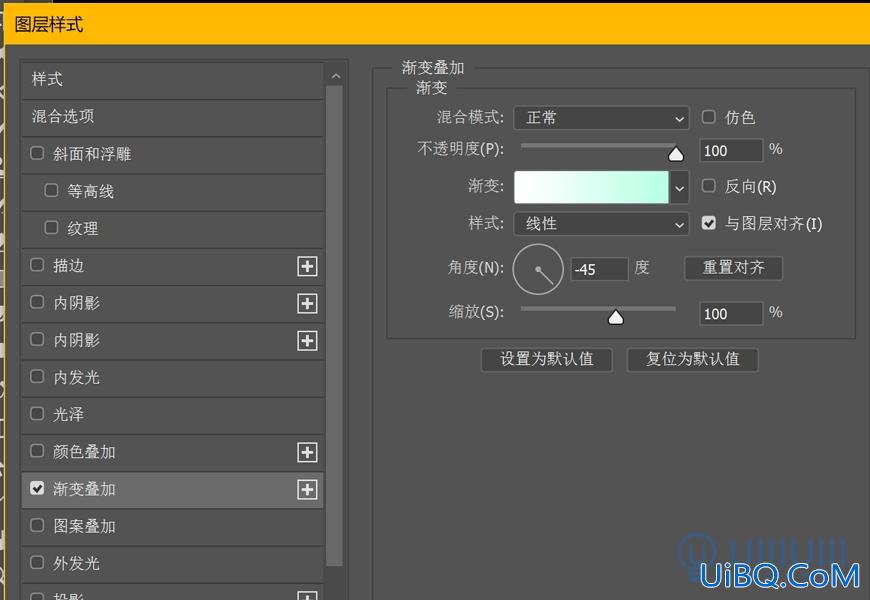Viewport: 870px width, 600px height.
Task: Enable the 内发光 checkbox
Action: tap(37, 376)
